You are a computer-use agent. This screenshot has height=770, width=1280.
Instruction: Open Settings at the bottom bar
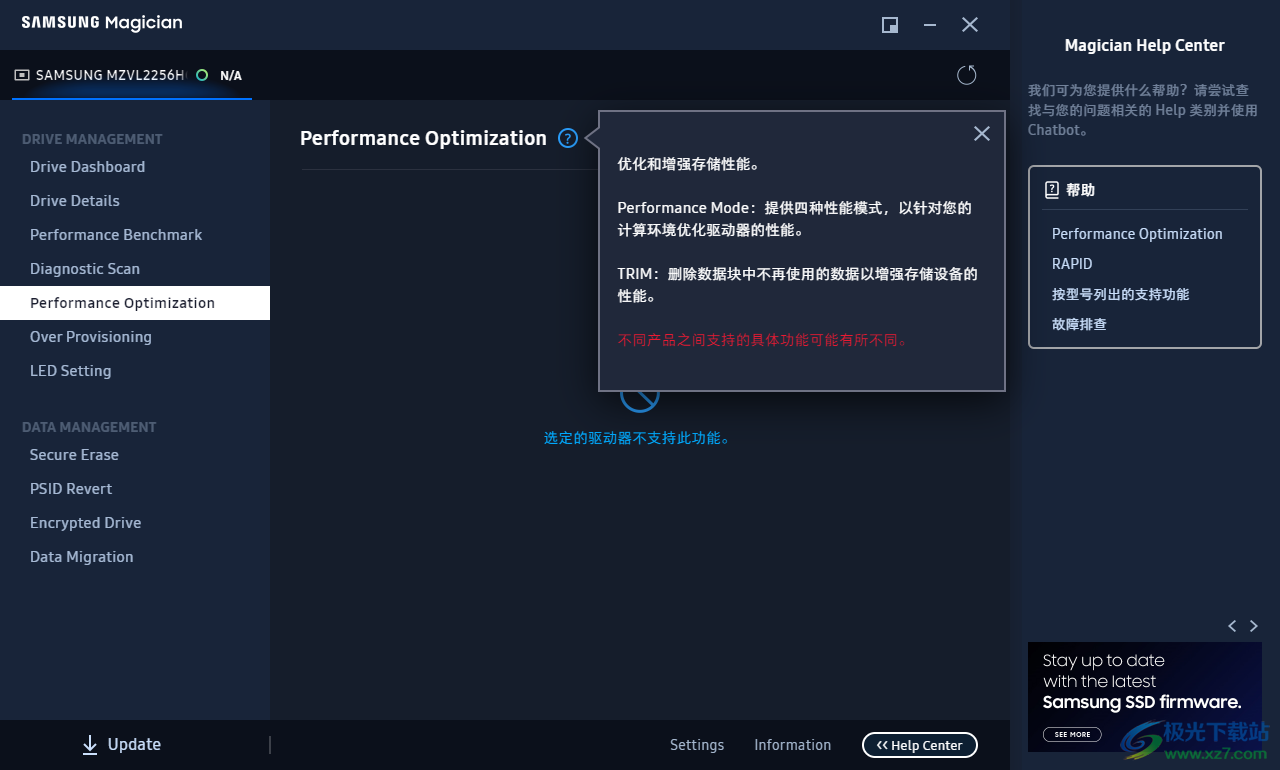point(697,745)
